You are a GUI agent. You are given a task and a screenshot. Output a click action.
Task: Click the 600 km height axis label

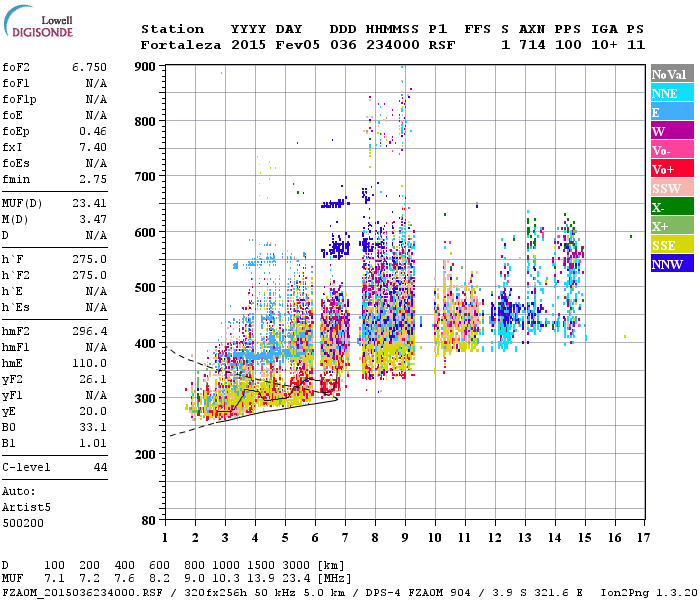145,233
